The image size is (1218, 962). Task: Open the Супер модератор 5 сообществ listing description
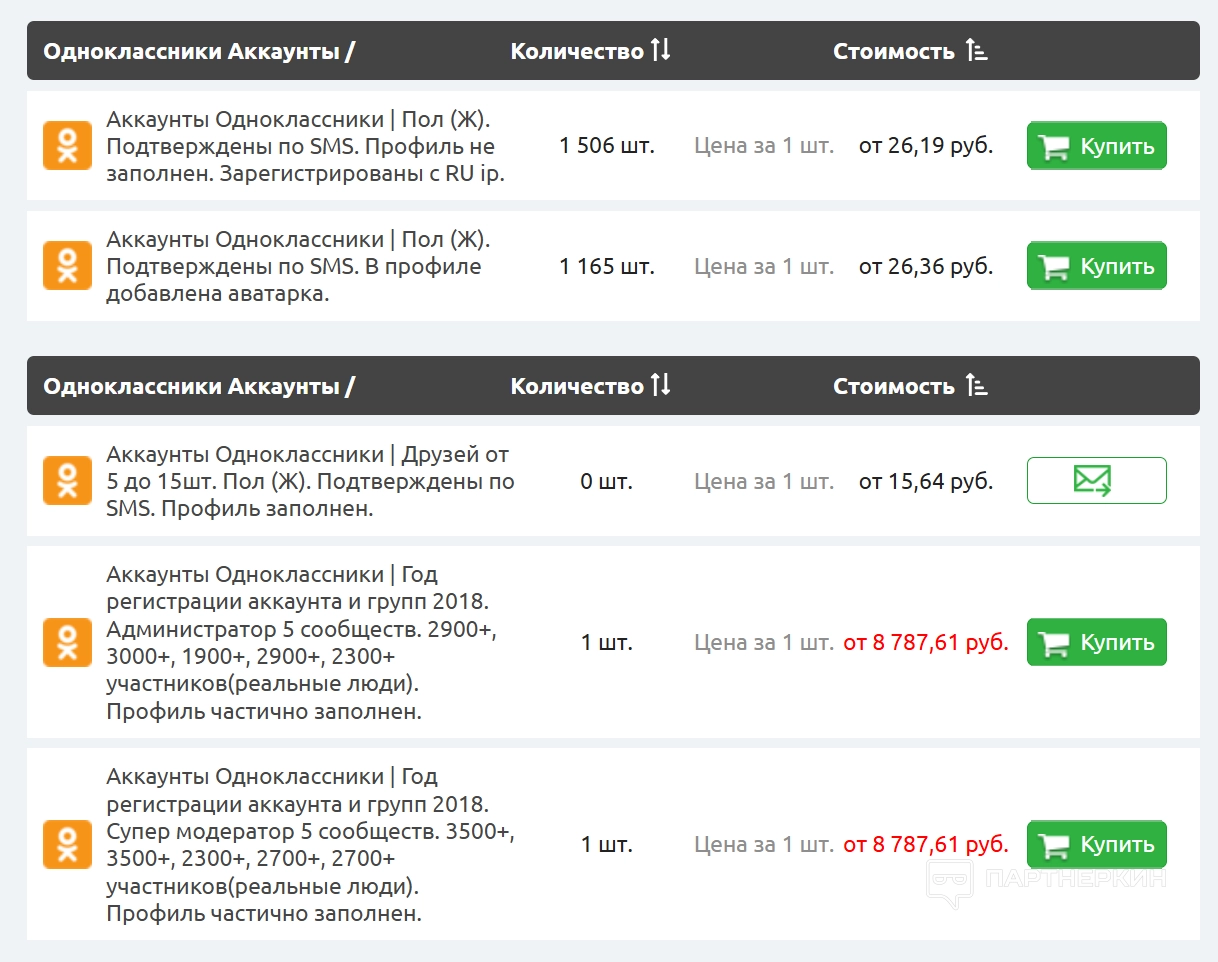(x=300, y=844)
